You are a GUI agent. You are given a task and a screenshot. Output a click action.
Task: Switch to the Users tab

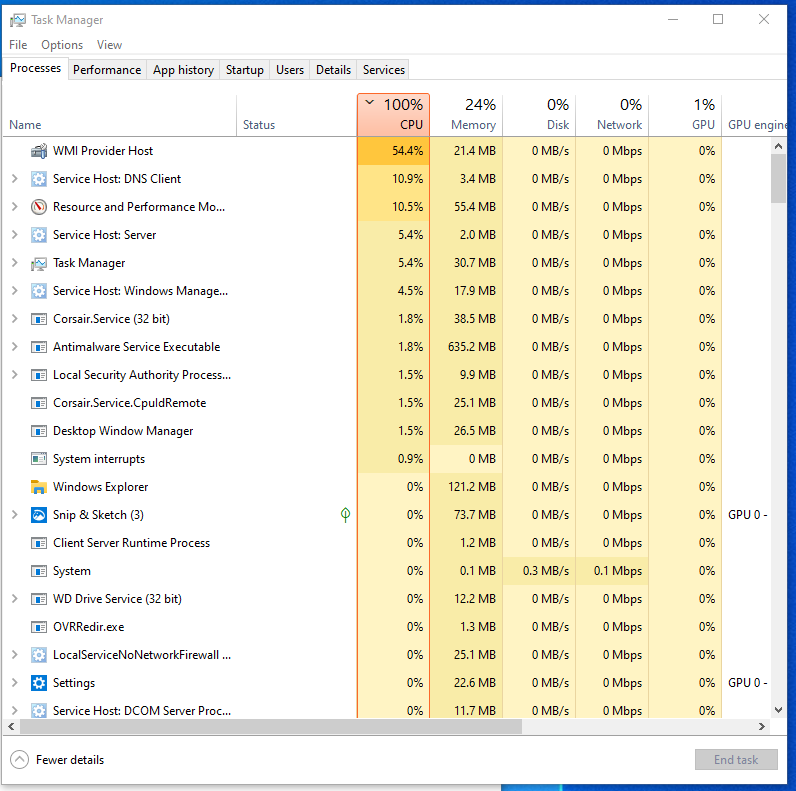click(290, 70)
